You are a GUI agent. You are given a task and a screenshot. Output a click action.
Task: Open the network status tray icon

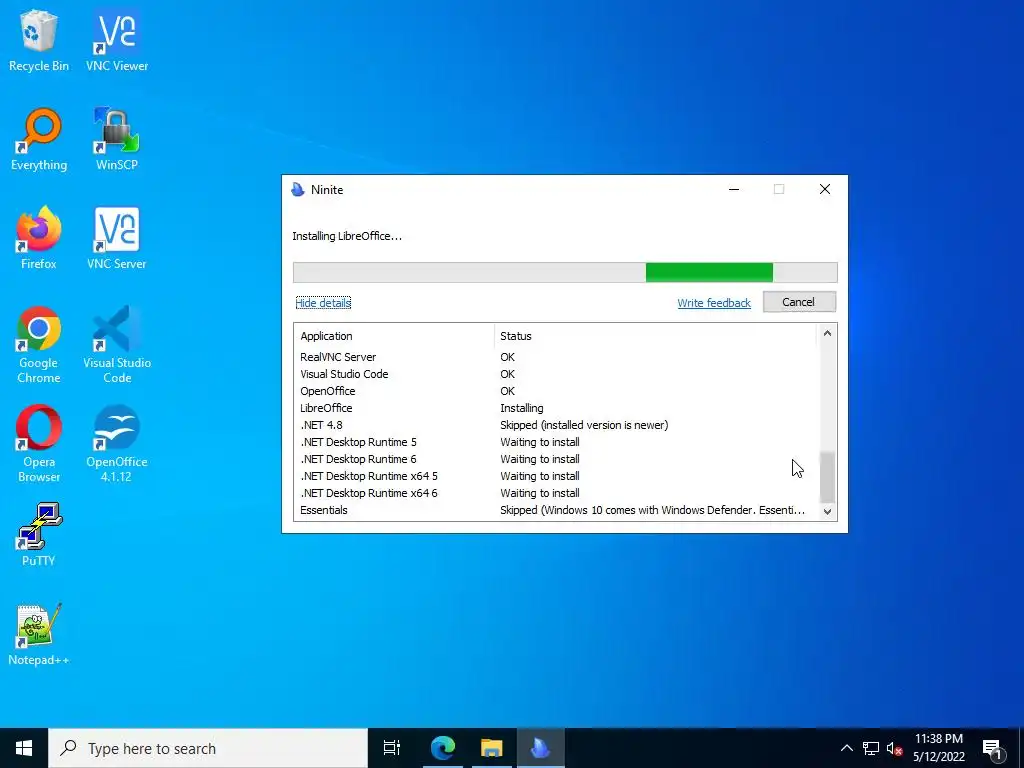[871, 748]
